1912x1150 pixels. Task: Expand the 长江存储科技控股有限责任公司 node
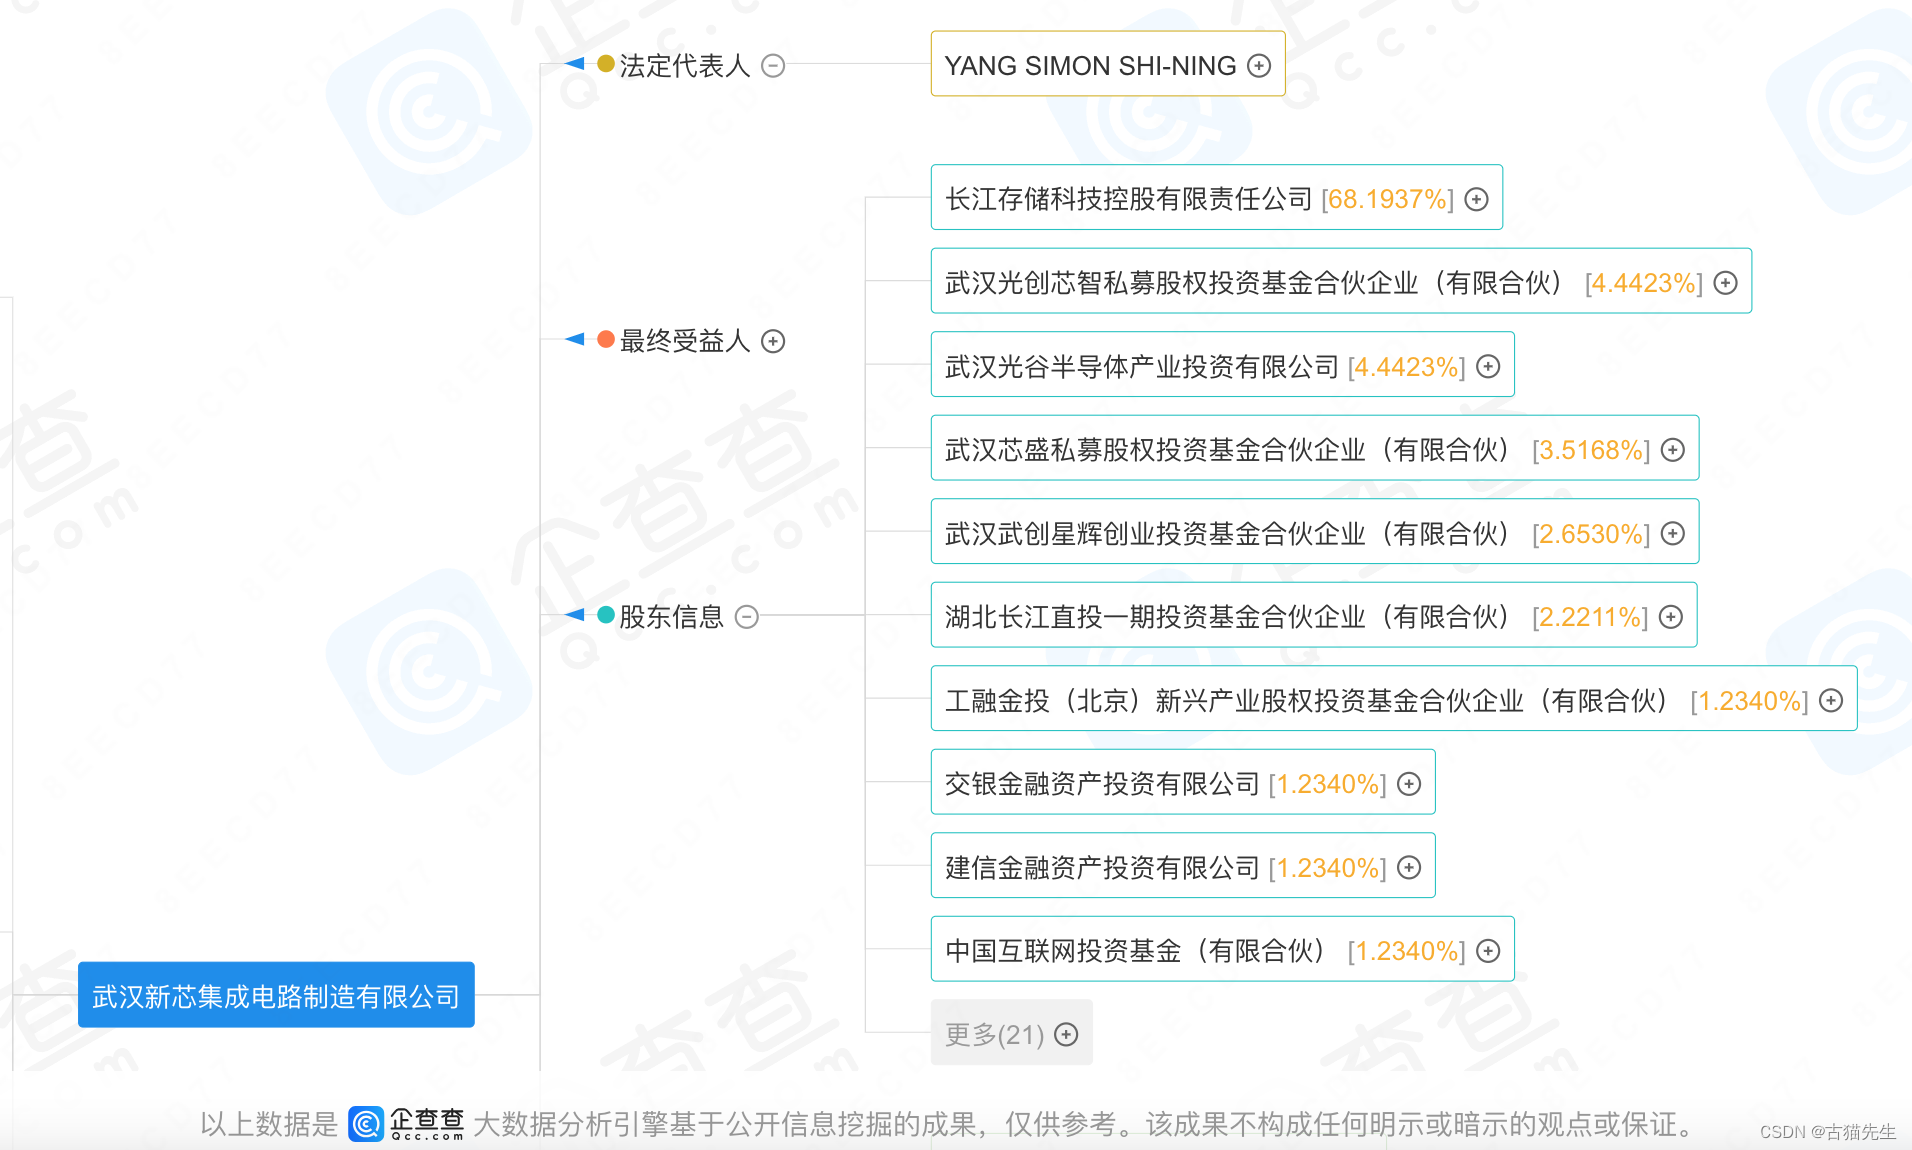1476,198
